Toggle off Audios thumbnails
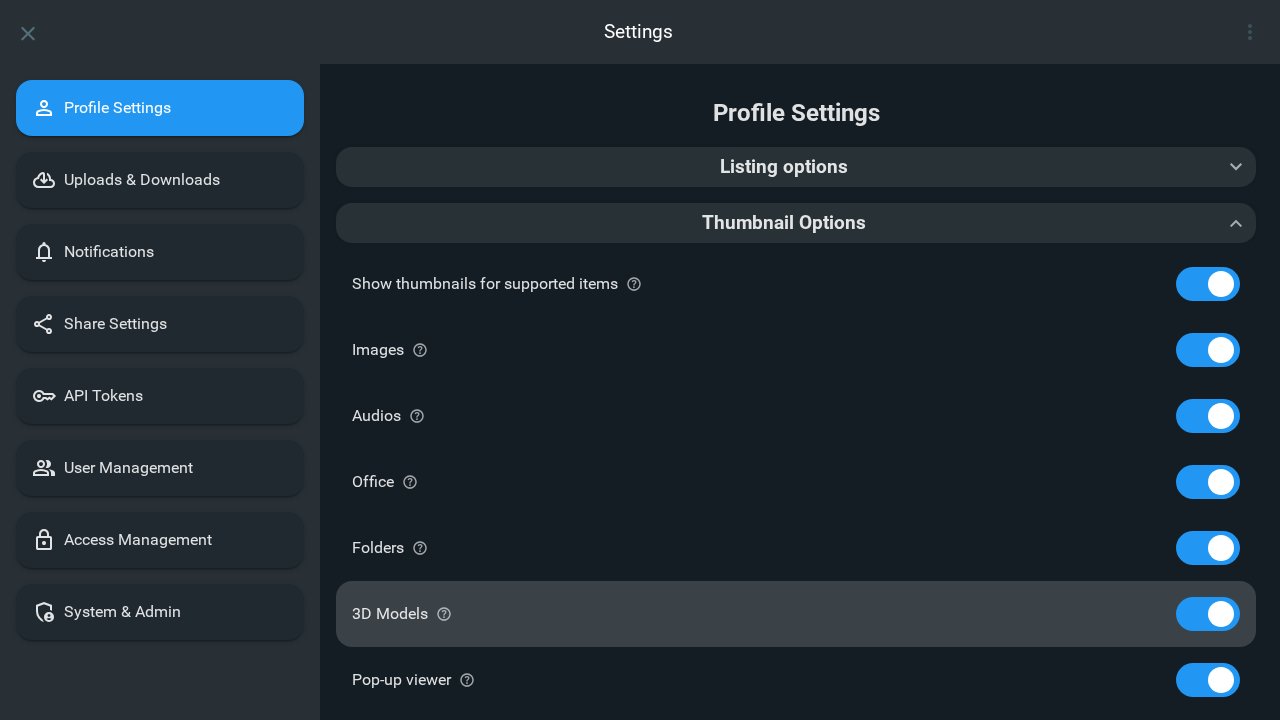Image resolution: width=1280 pixels, height=720 pixels. coord(1207,416)
